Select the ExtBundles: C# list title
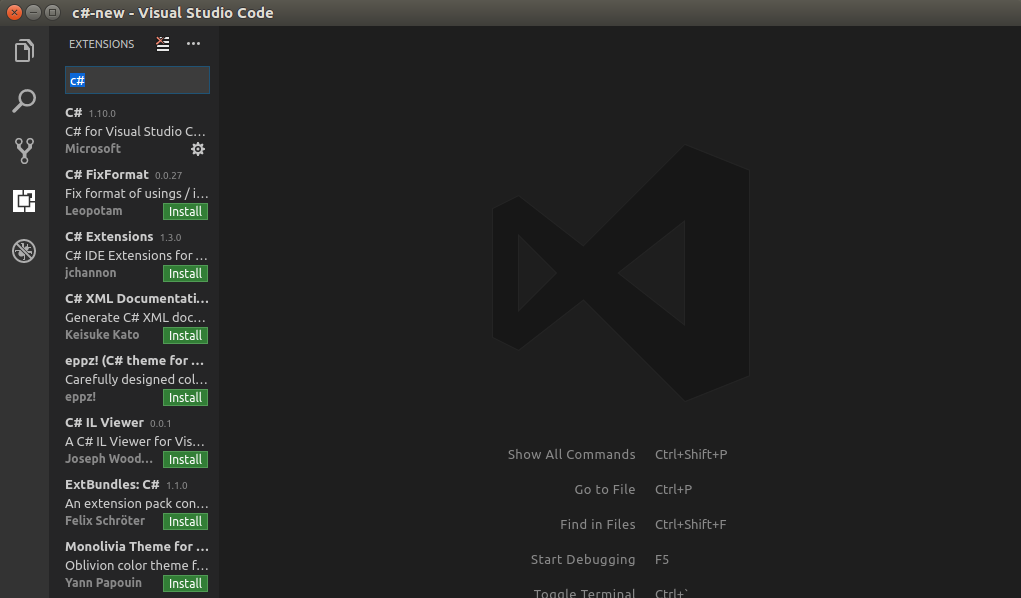This screenshot has width=1021, height=598. (x=112, y=485)
